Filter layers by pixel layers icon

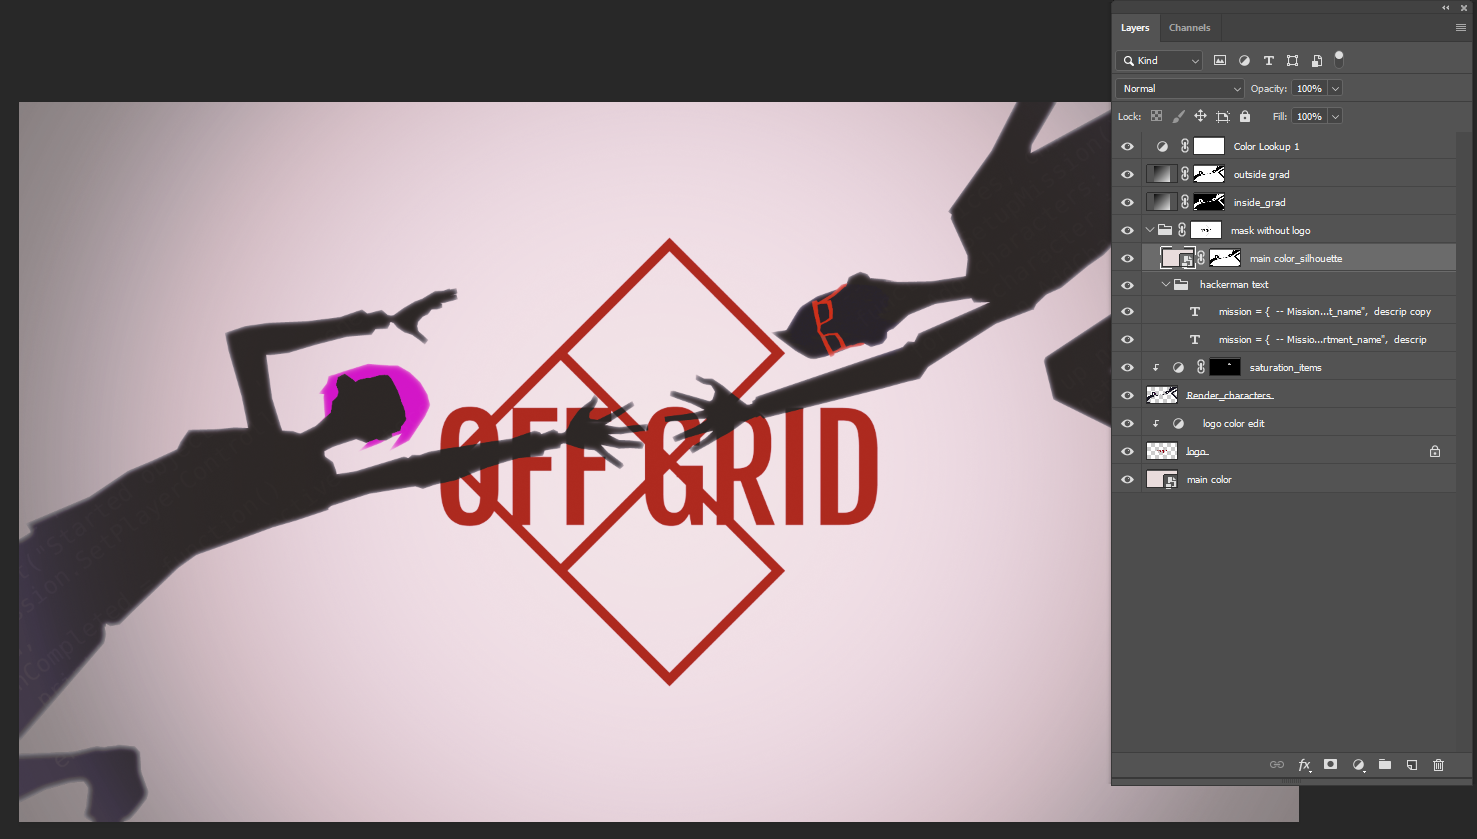[1220, 61]
